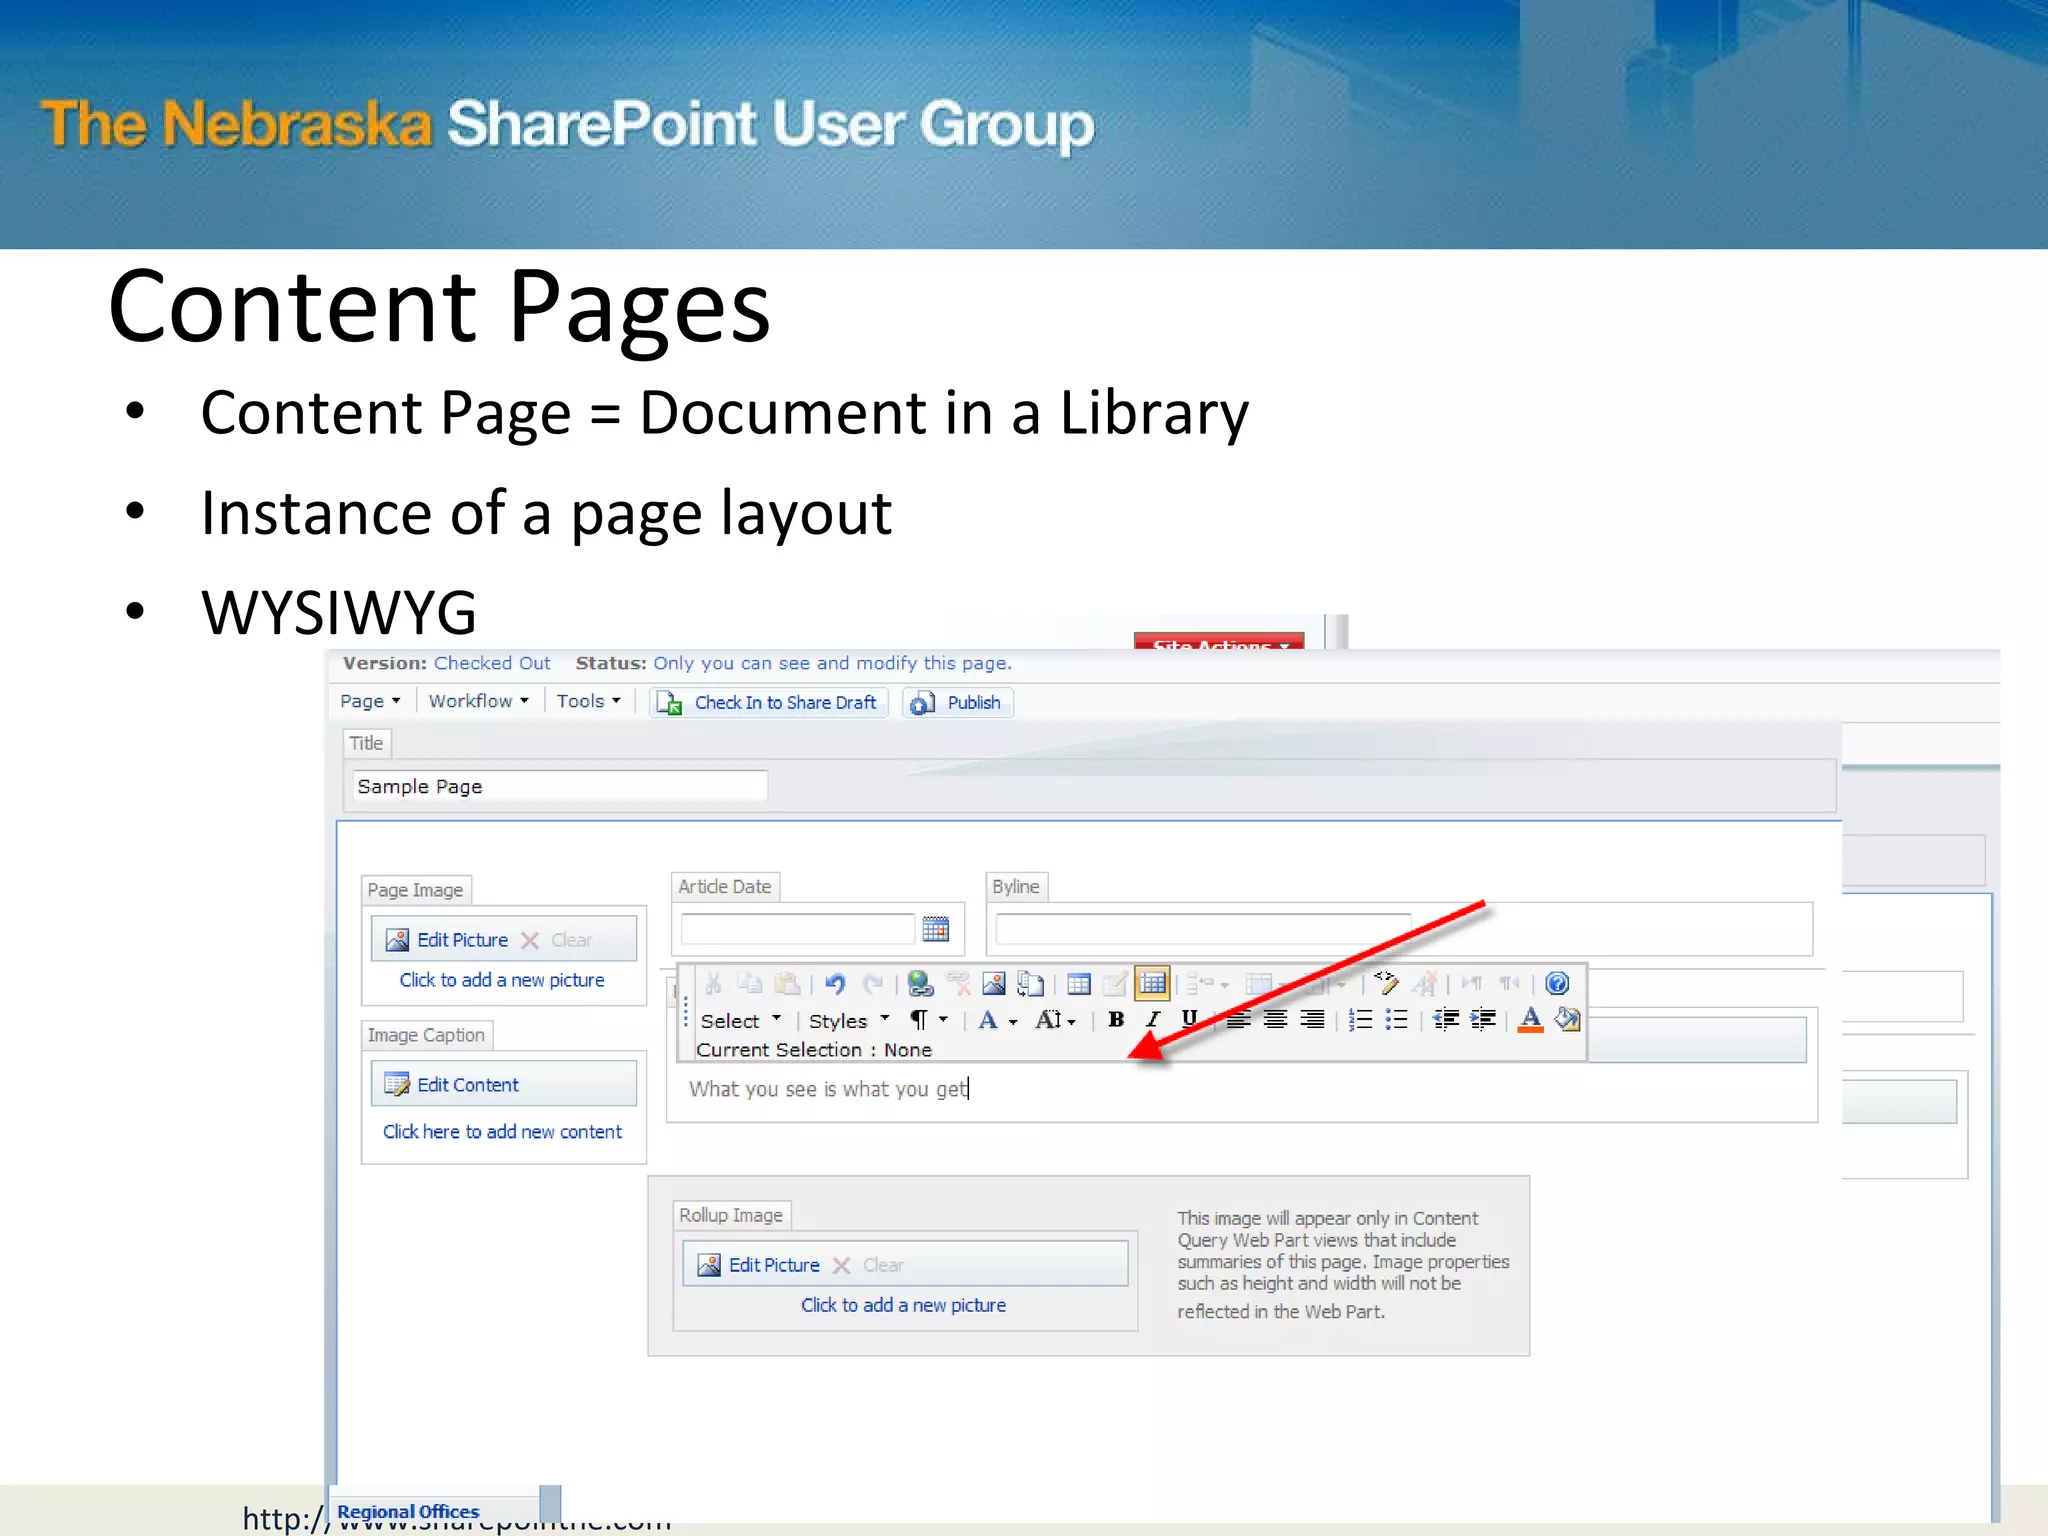Click in the 'What you see is what you get' text
Image resolution: width=2048 pixels, height=1536 pixels.
[828, 1089]
